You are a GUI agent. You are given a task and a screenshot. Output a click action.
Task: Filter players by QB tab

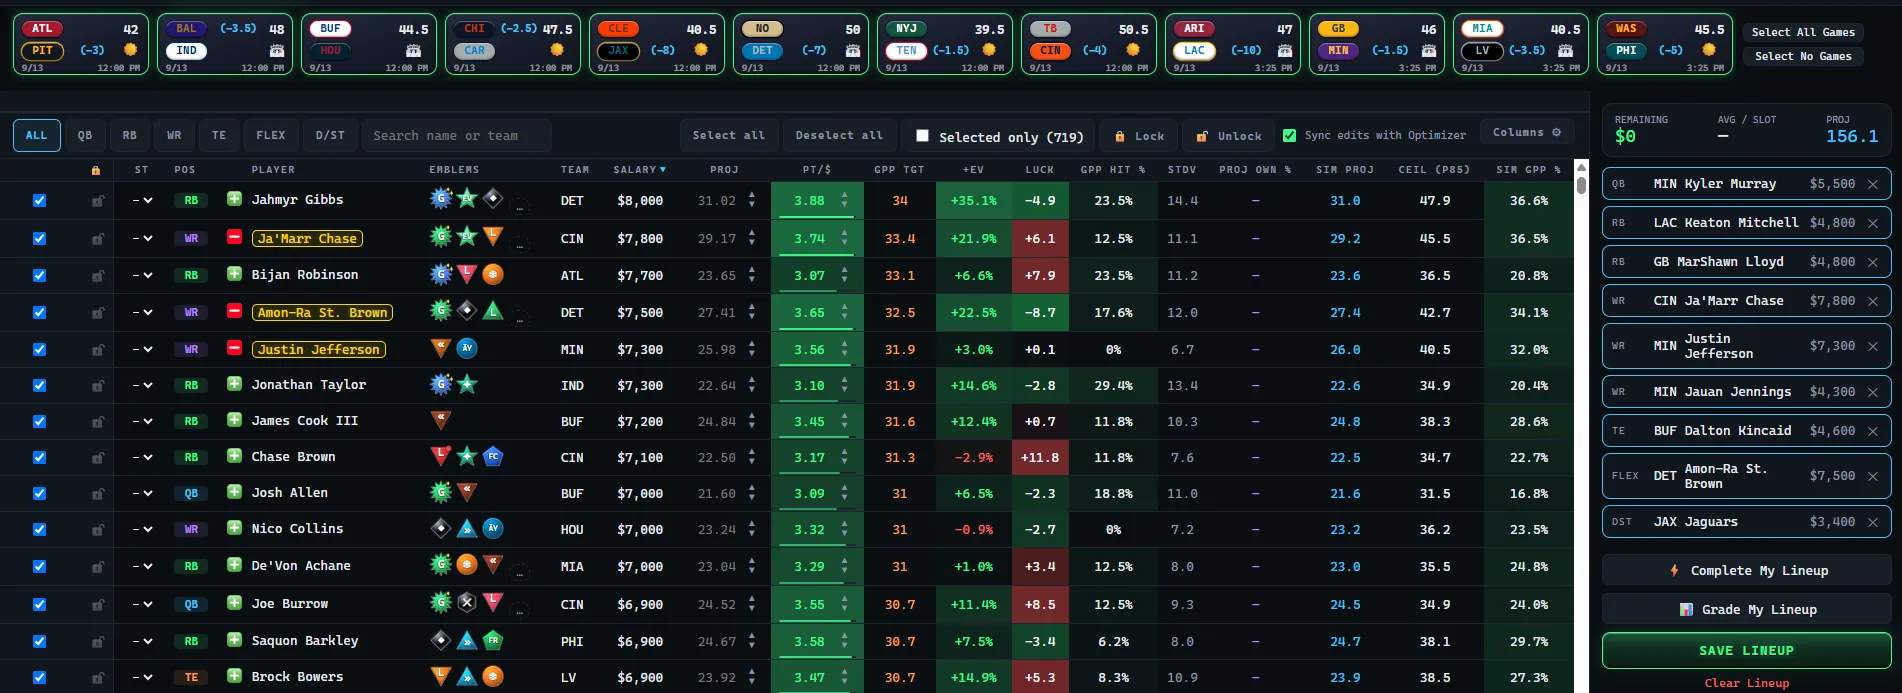85,135
